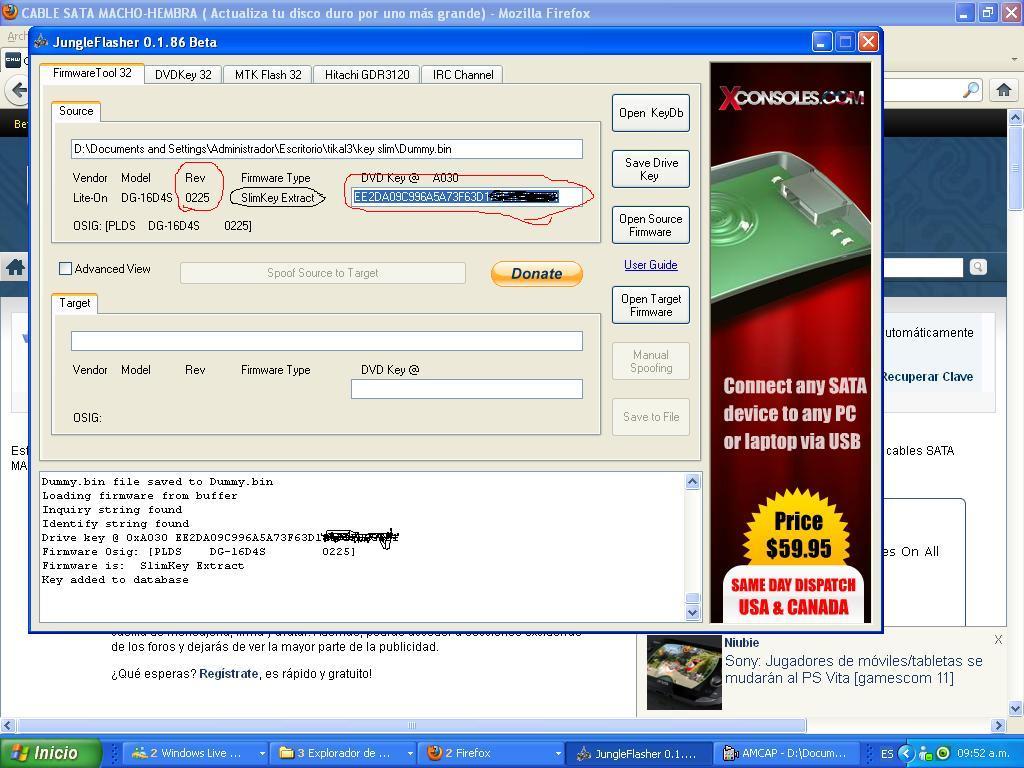Image resolution: width=1024 pixels, height=768 pixels.
Task: Click the Regístrate link on webpage
Action: tap(229, 673)
